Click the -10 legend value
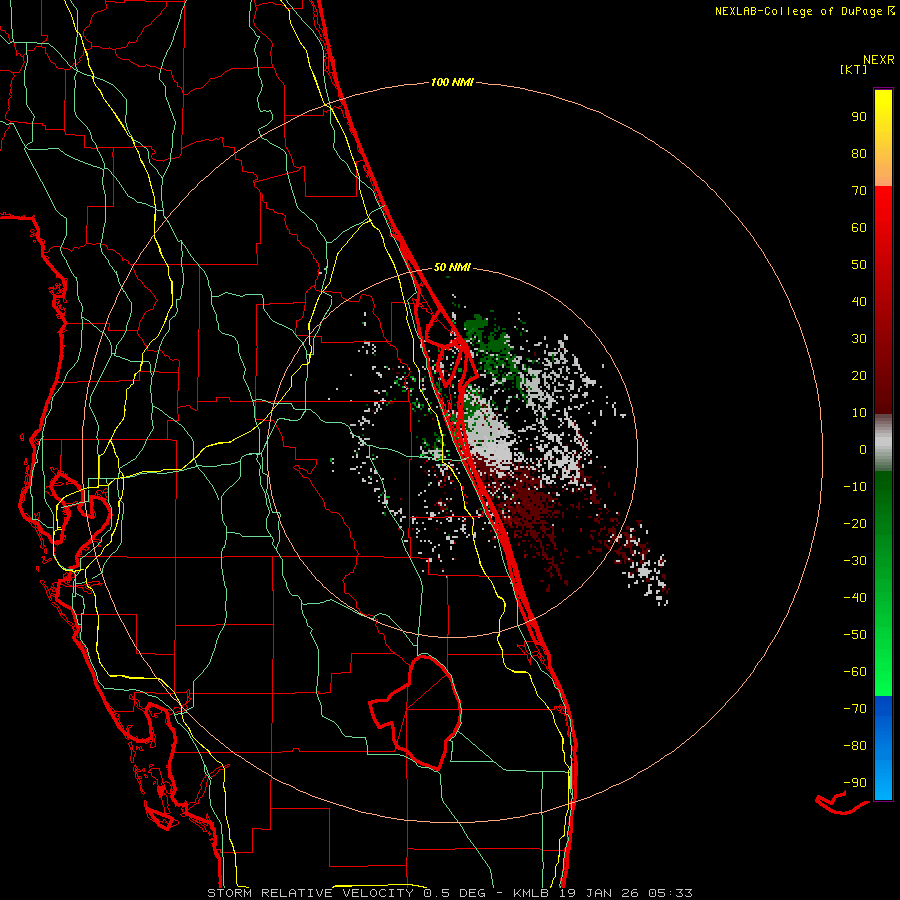This screenshot has height=900, width=900. [855, 487]
